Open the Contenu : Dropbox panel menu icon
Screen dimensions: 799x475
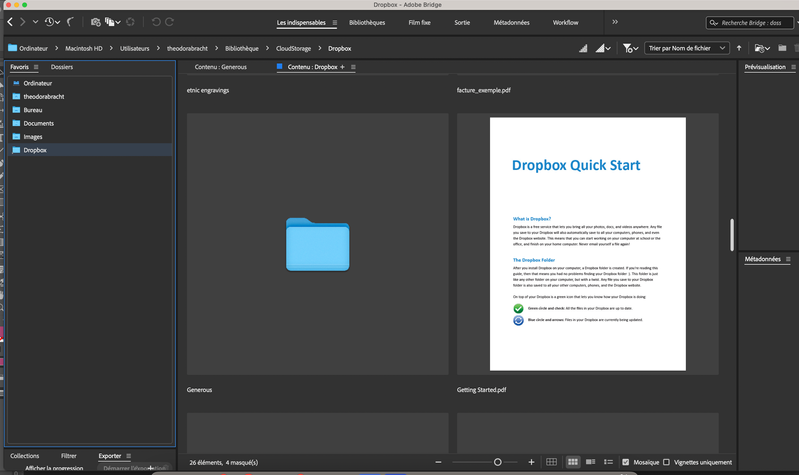[353, 67]
